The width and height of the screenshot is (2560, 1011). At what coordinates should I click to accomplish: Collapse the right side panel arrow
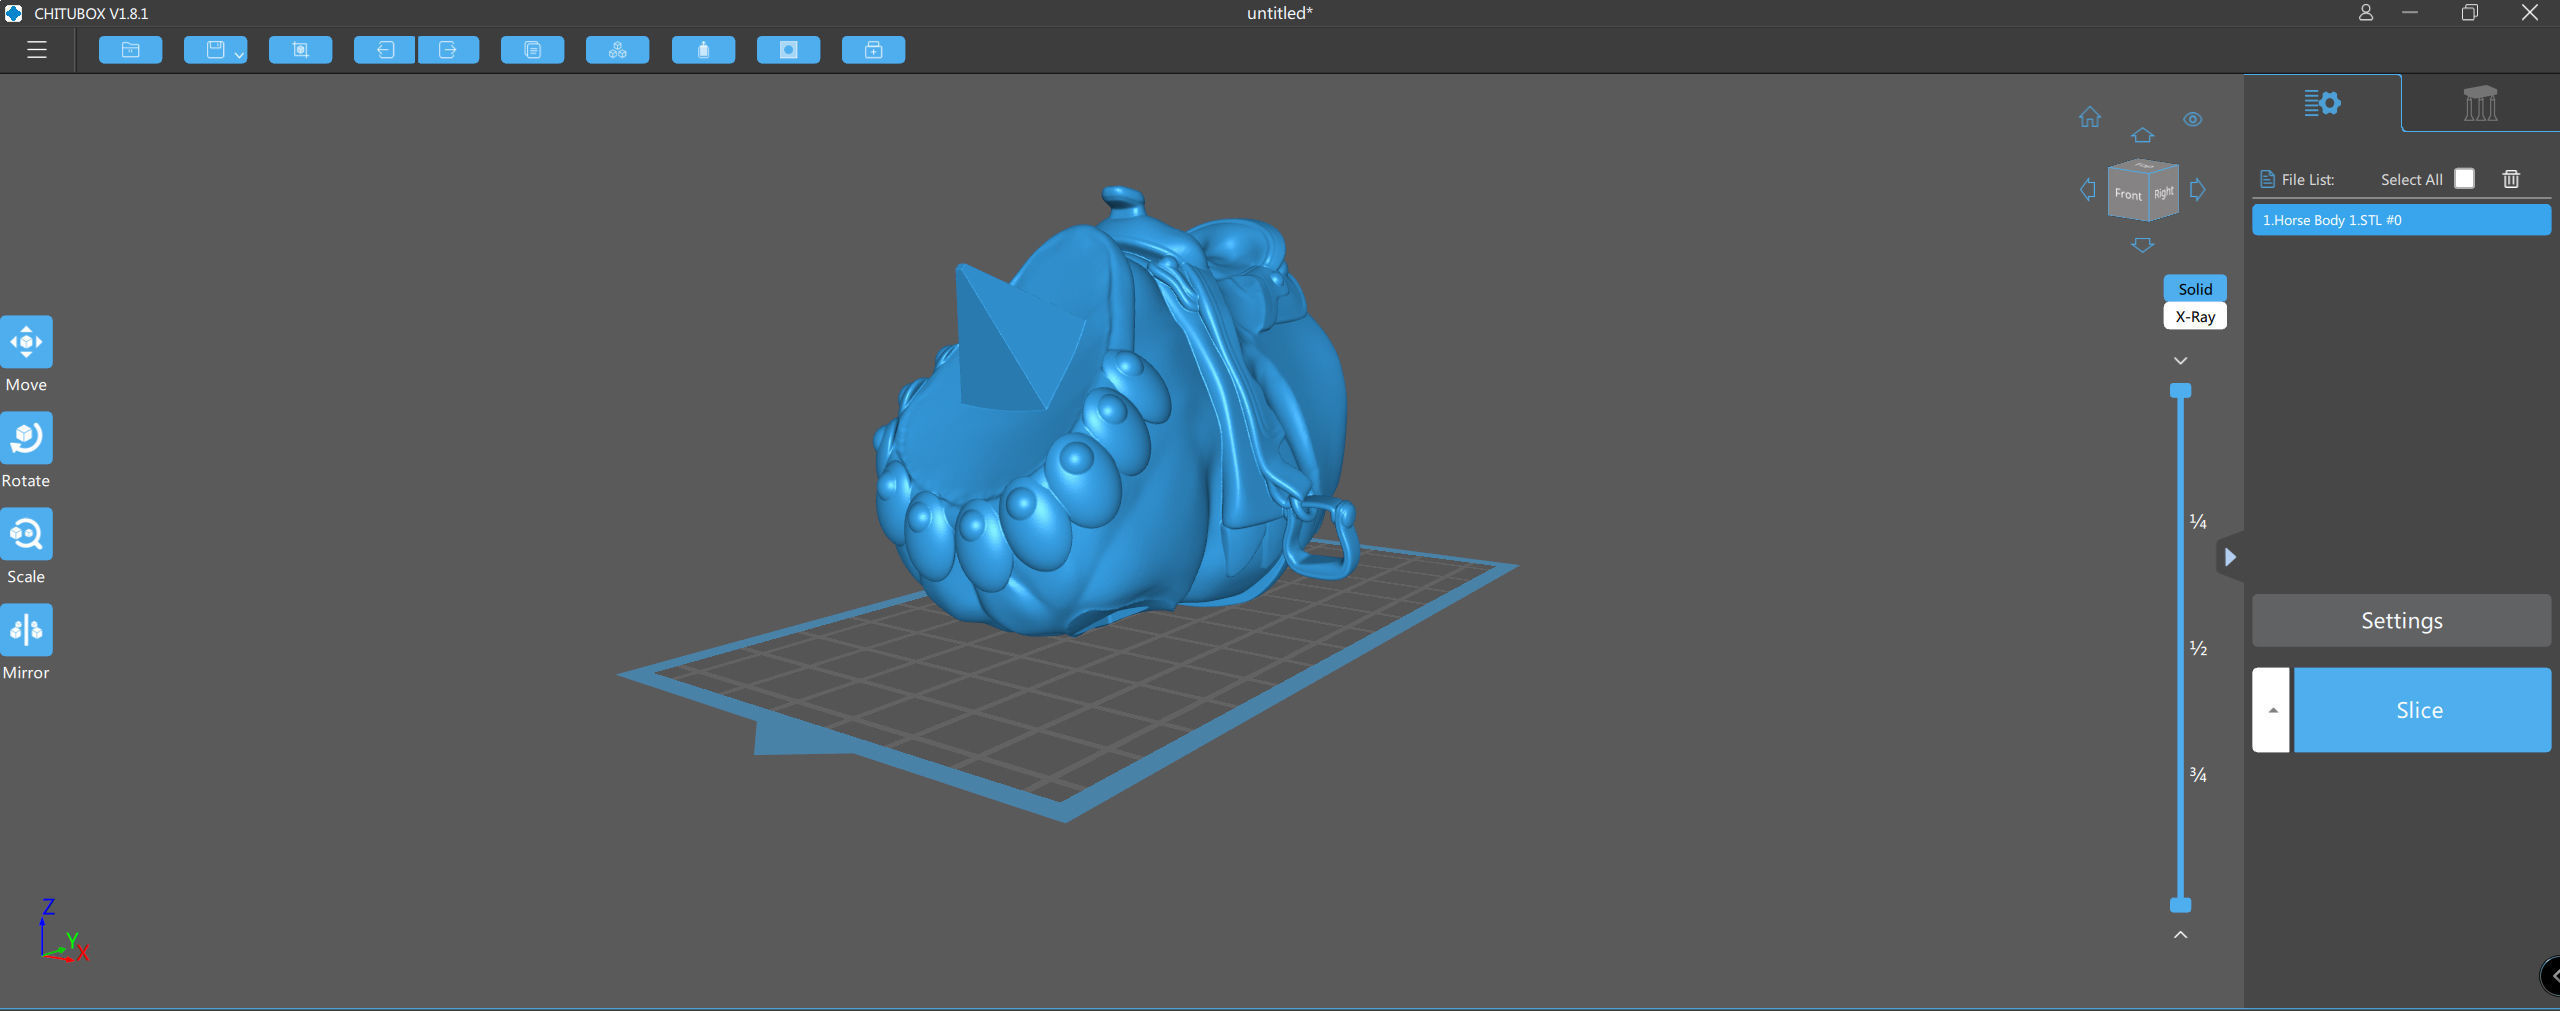pos(2229,557)
